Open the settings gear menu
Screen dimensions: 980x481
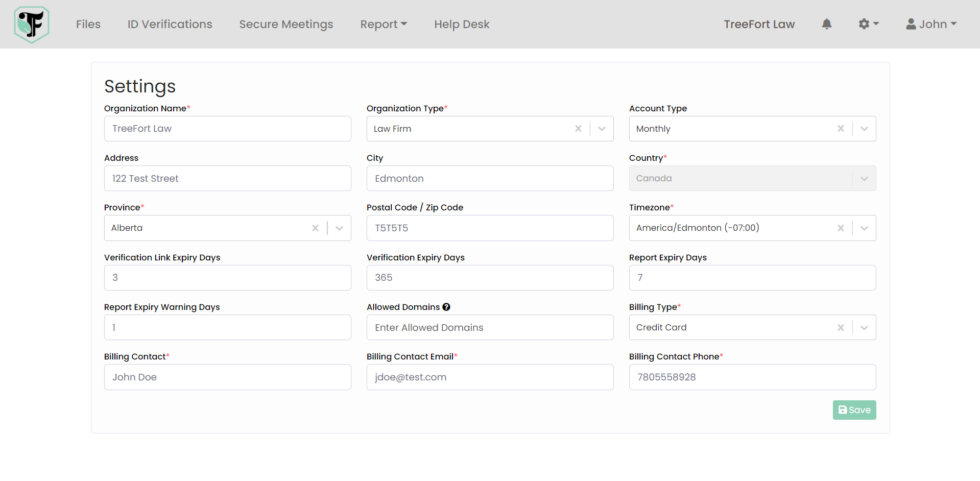click(868, 24)
